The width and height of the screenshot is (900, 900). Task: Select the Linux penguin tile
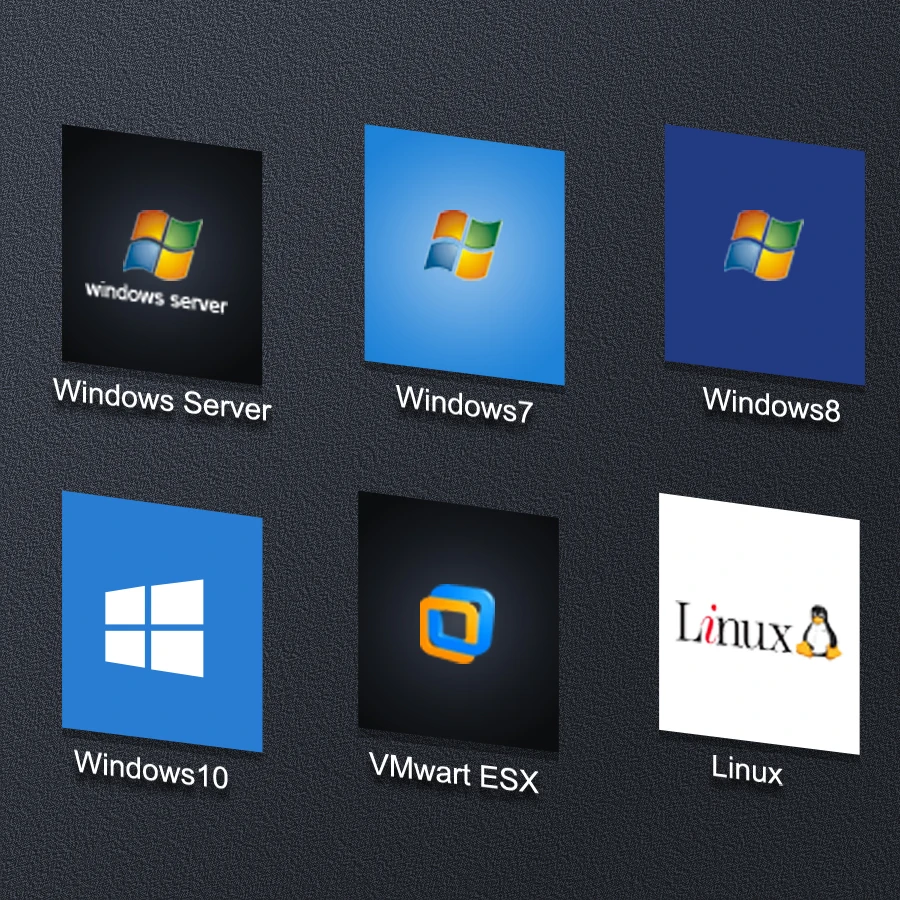(759, 623)
